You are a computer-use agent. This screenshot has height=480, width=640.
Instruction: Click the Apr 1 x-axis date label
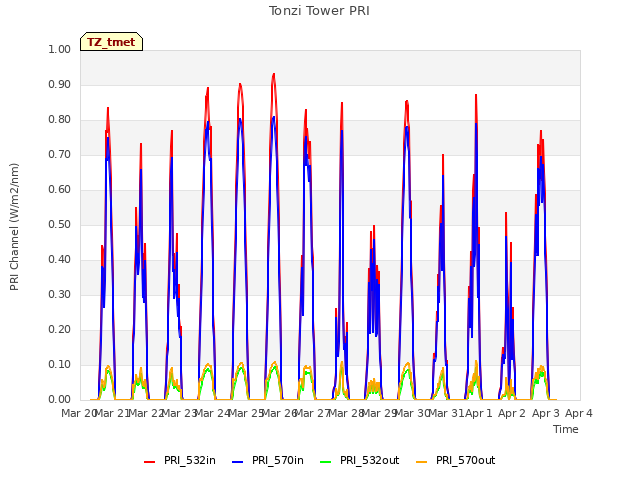tap(479, 413)
